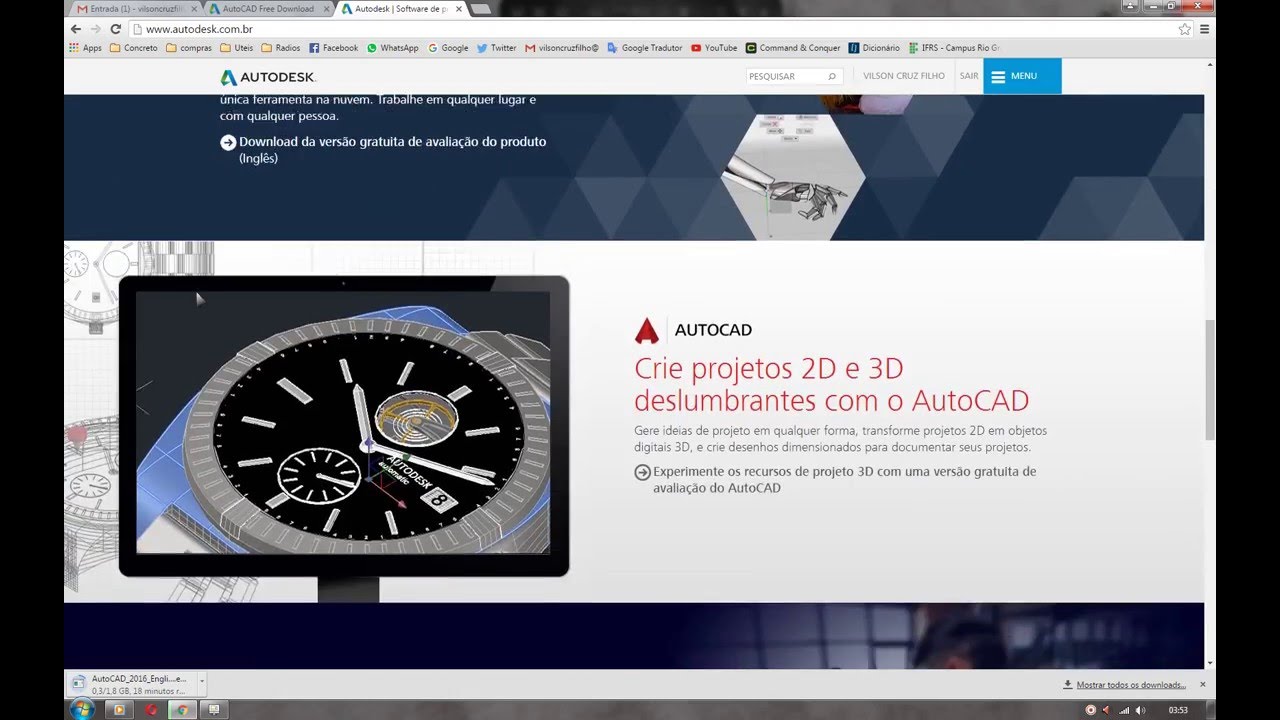Viewport: 1280px width, 720px height.
Task: Open a new Chrome tab
Action: [480, 9]
